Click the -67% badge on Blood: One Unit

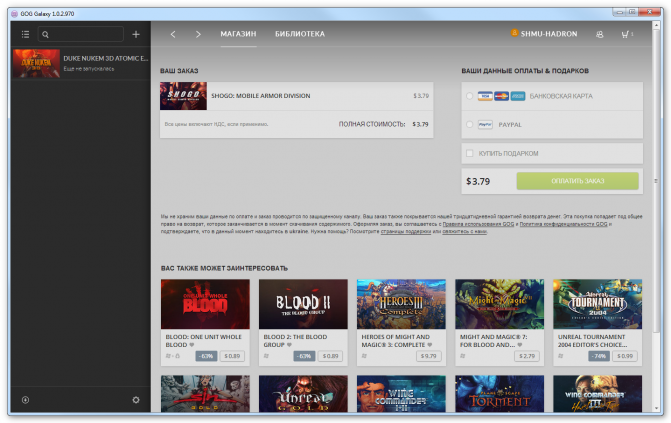206,356
